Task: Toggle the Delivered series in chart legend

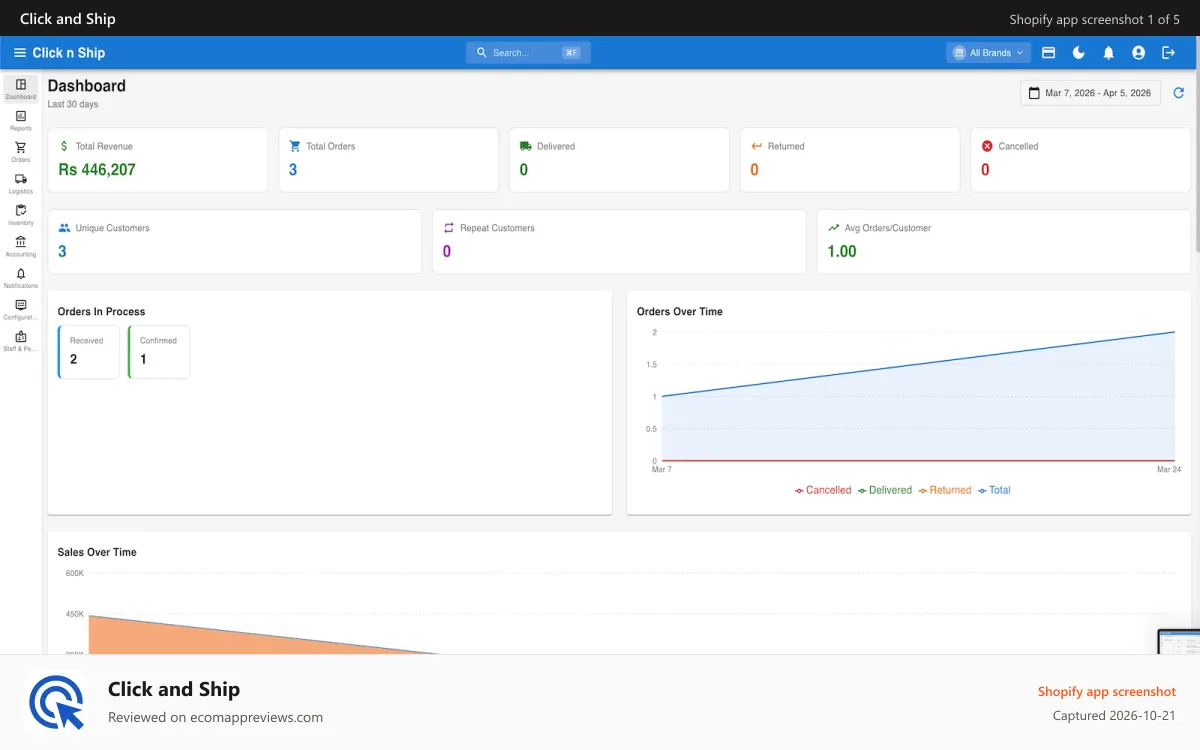Action: tap(885, 490)
